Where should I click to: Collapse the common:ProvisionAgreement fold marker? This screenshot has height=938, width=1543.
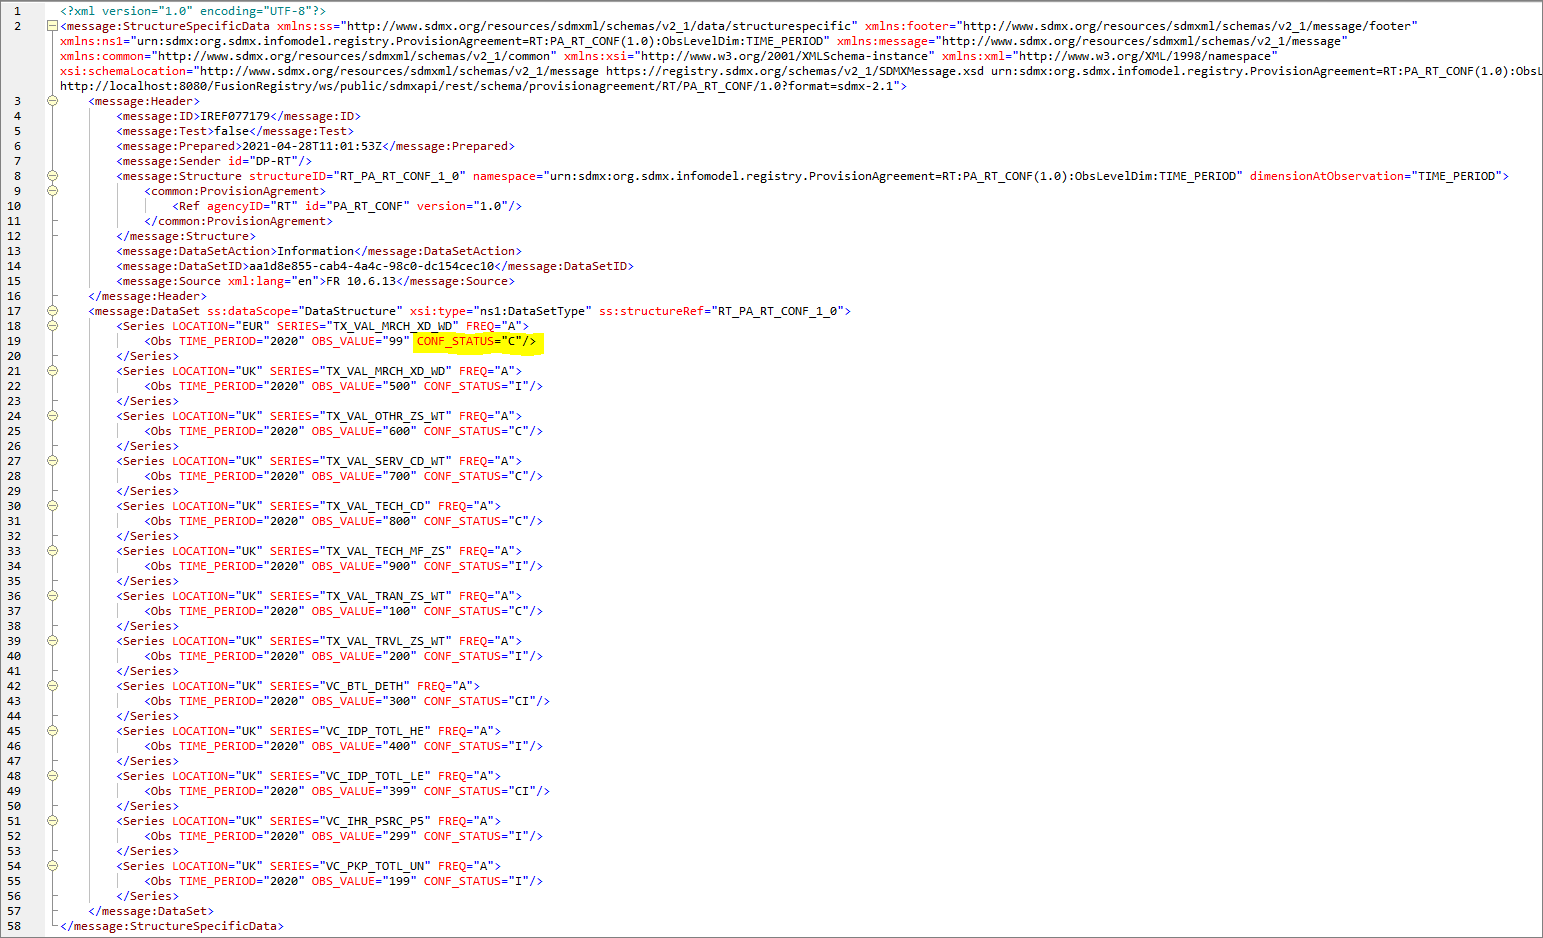click(52, 191)
